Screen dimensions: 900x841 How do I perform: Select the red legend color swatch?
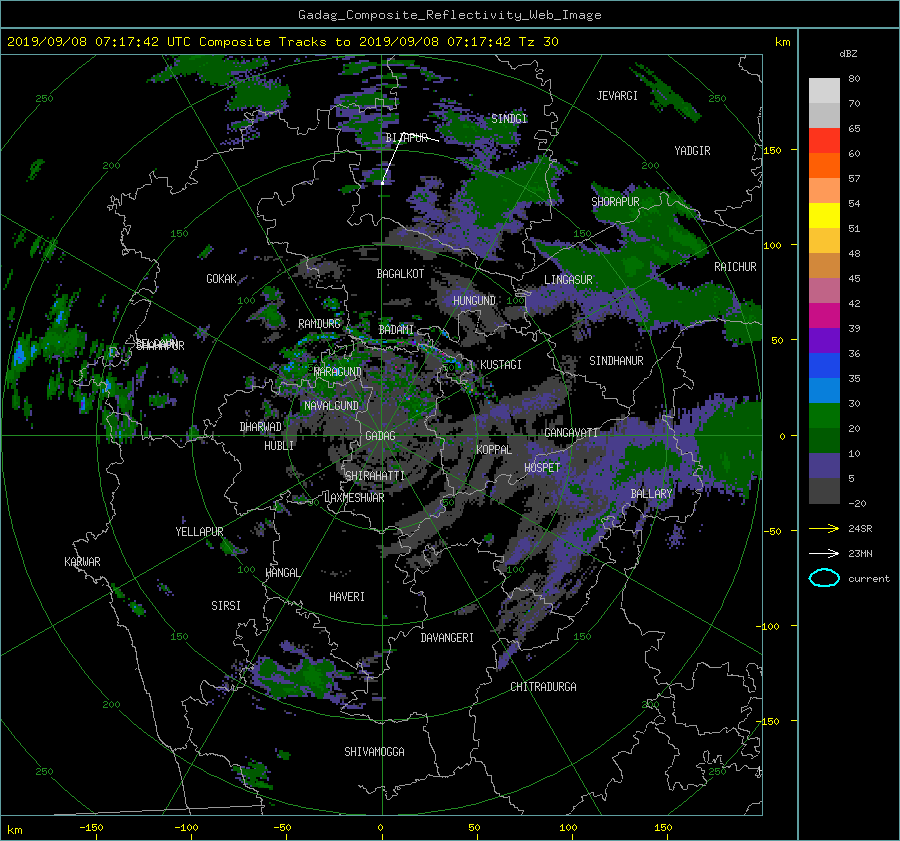(x=824, y=141)
